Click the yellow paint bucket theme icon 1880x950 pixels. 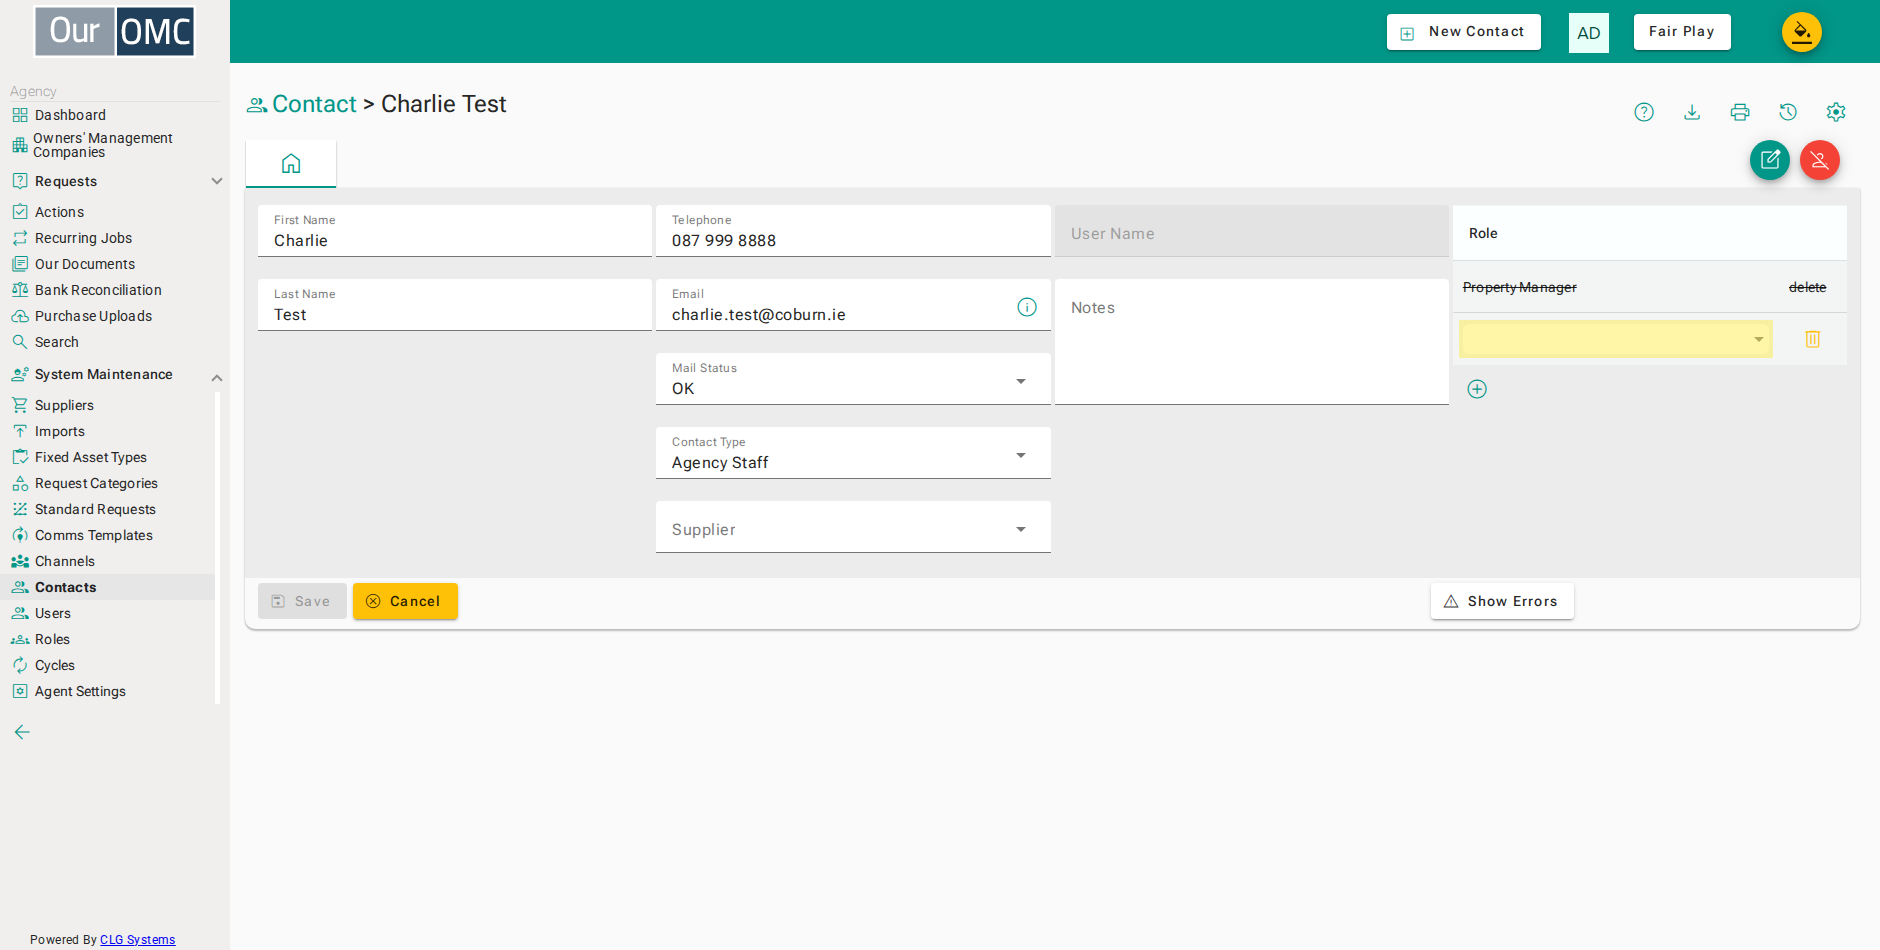1802,32
